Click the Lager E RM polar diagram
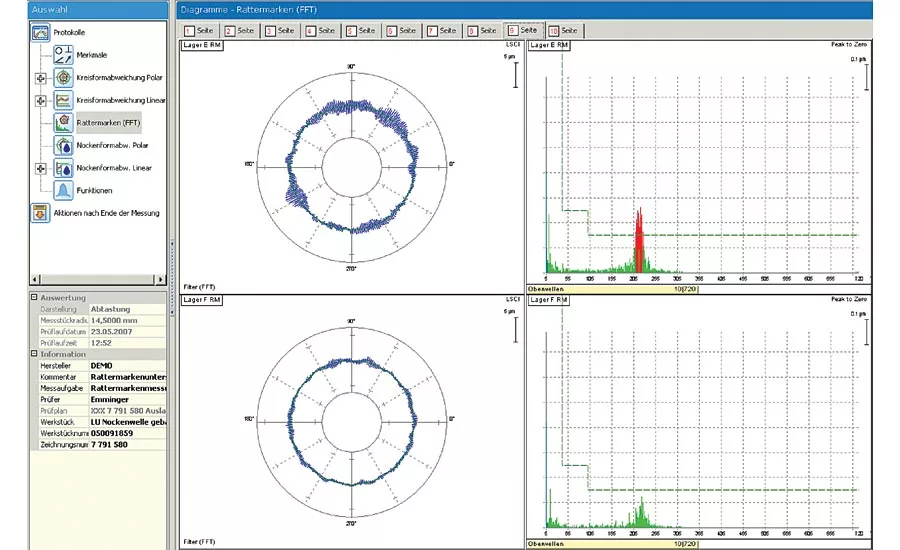This screenshot has height=550, width=900. point(351,167)
